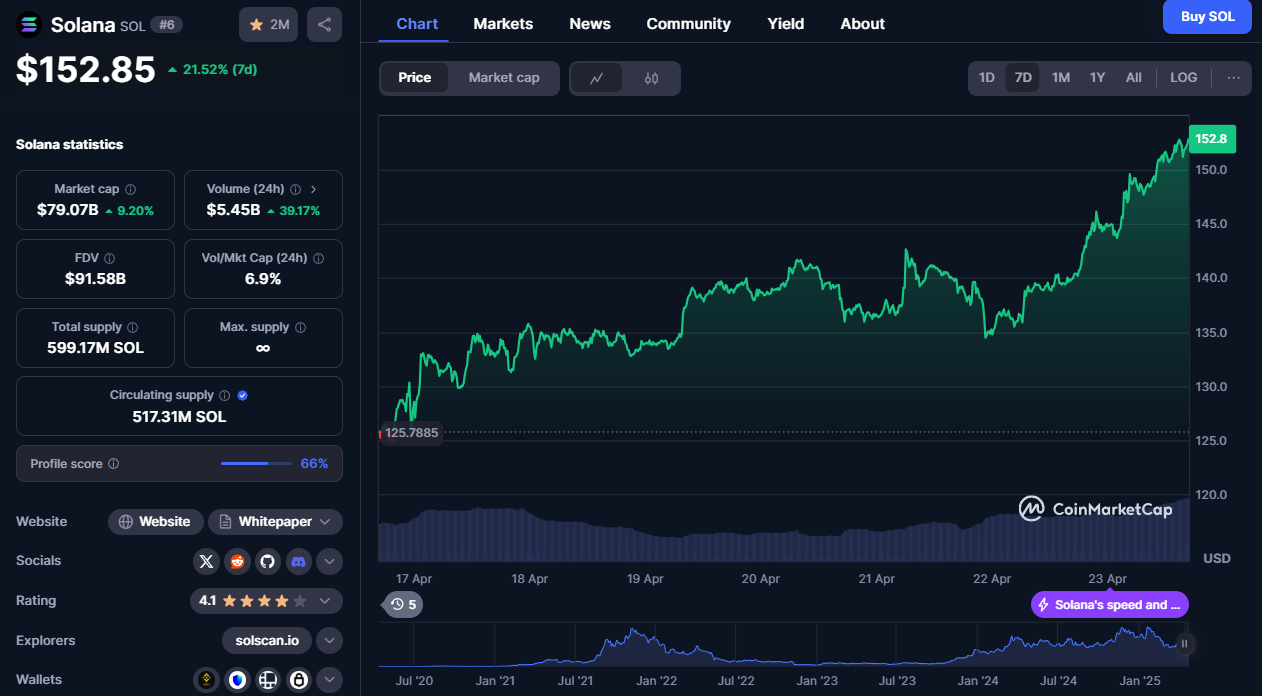Click Circulating supply info icon

[224, 395]
